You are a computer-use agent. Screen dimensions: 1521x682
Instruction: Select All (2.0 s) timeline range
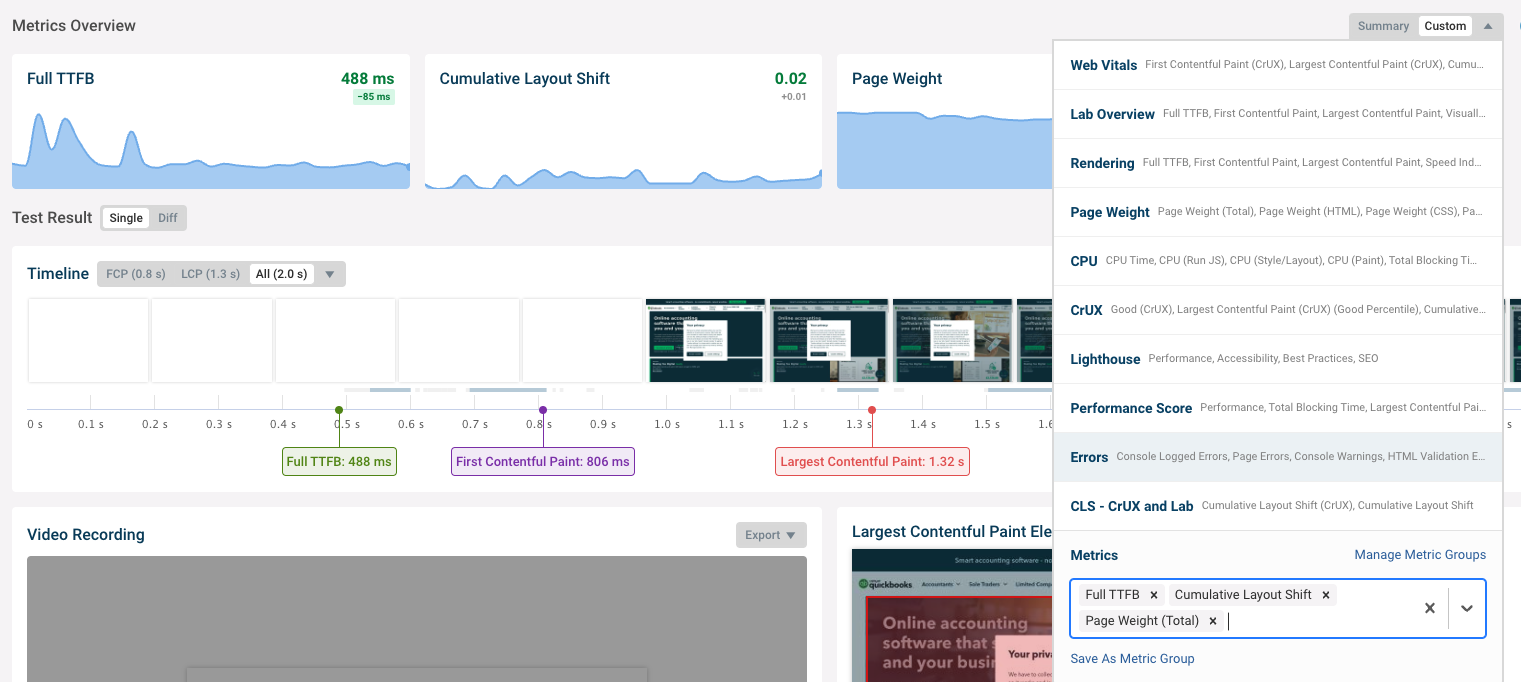point(282,274)
